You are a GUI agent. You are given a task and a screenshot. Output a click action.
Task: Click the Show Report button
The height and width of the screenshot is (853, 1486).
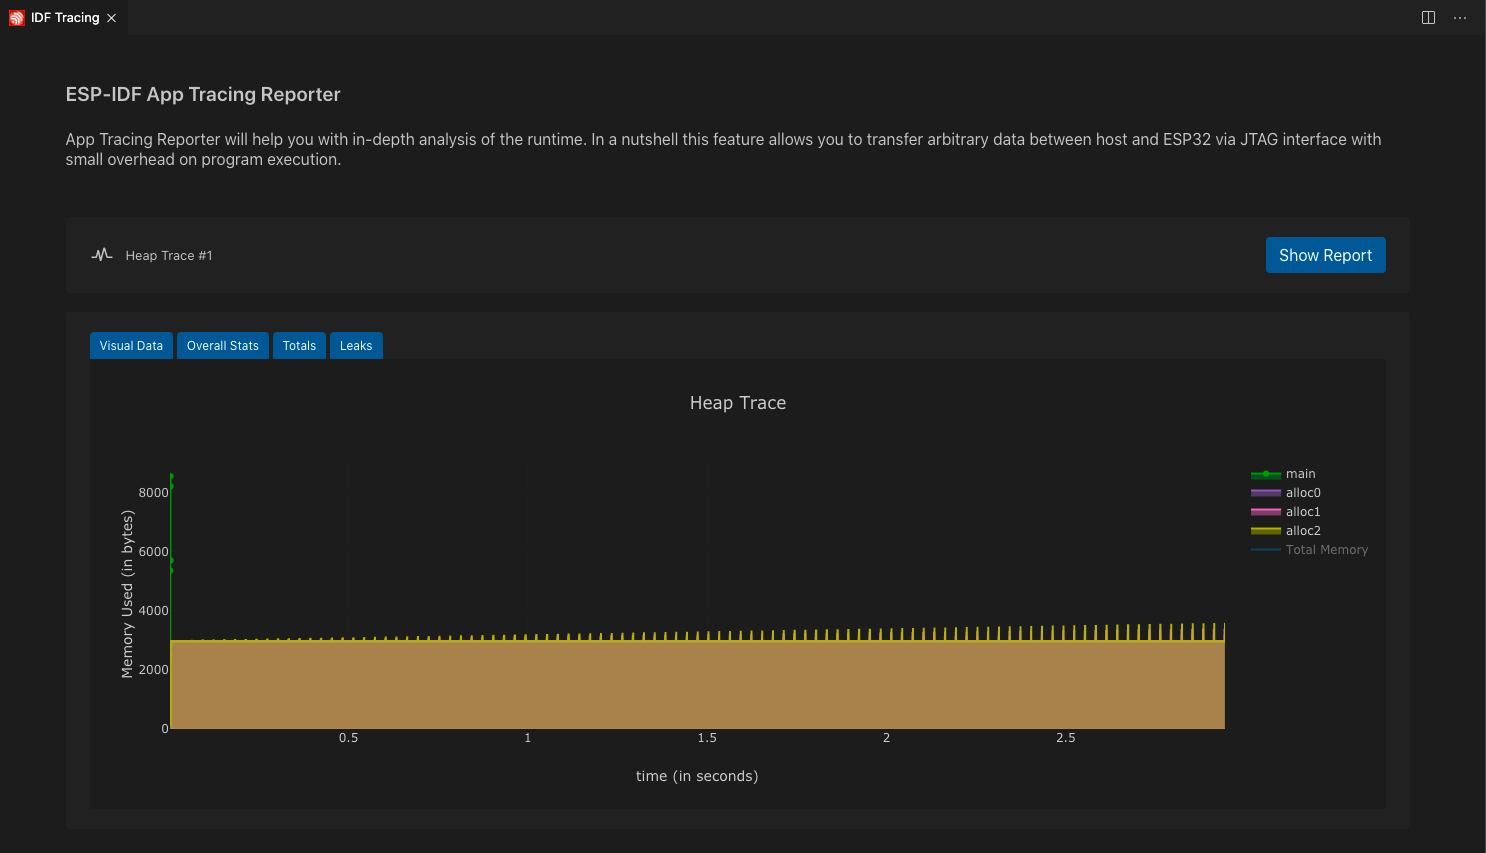(x=1325, y=255)
